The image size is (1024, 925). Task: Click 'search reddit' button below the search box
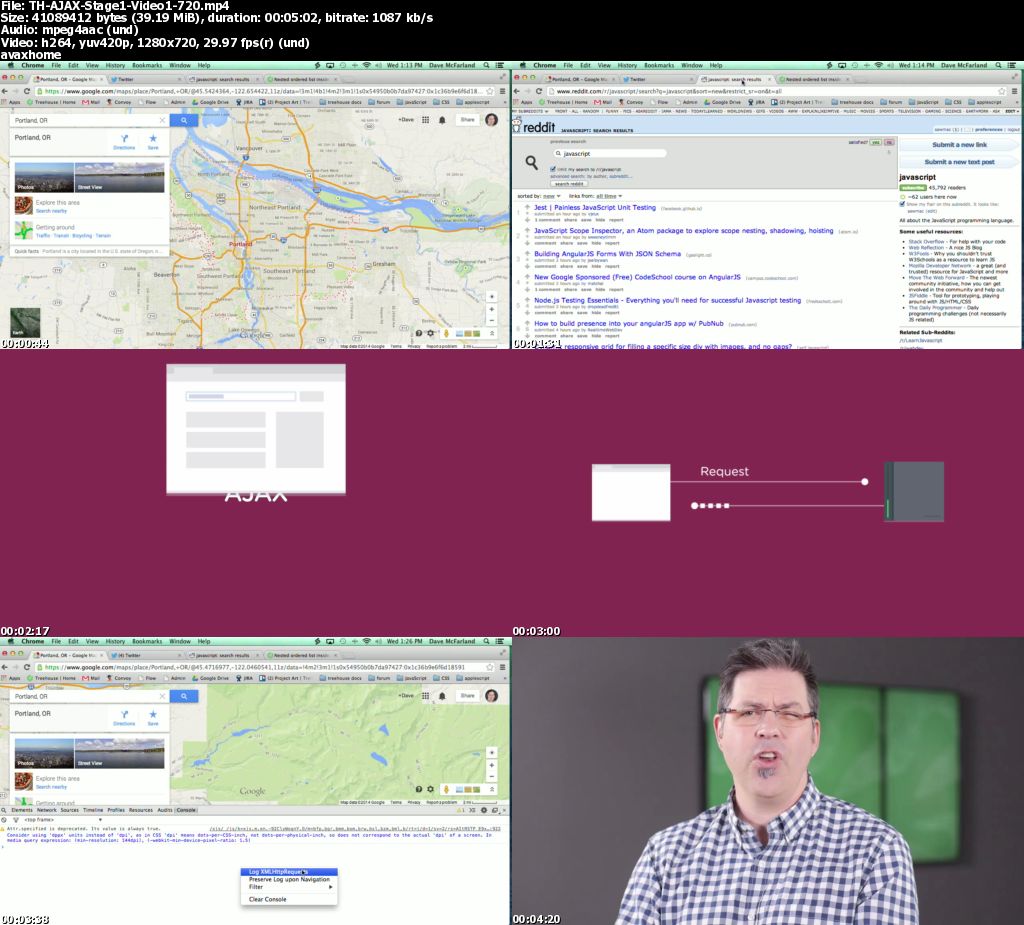point(569,184)
